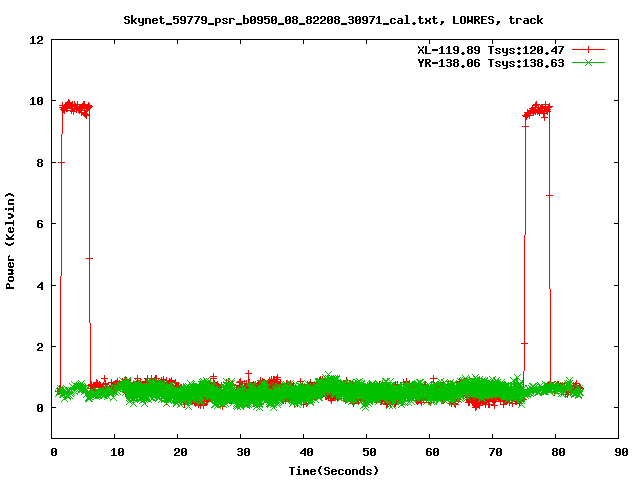Click the y-axis tick label '10'

coord(36,101)
